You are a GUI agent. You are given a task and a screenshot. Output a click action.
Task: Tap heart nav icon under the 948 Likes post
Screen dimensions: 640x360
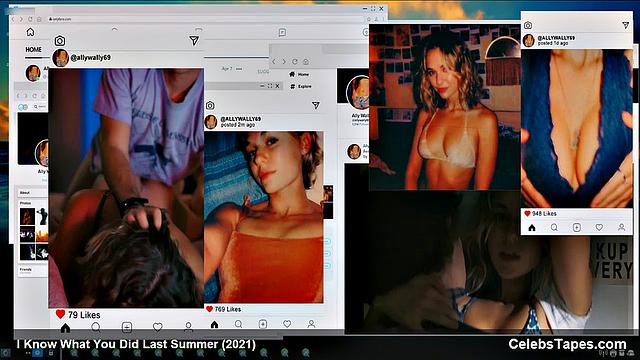[x=599, y=227]
